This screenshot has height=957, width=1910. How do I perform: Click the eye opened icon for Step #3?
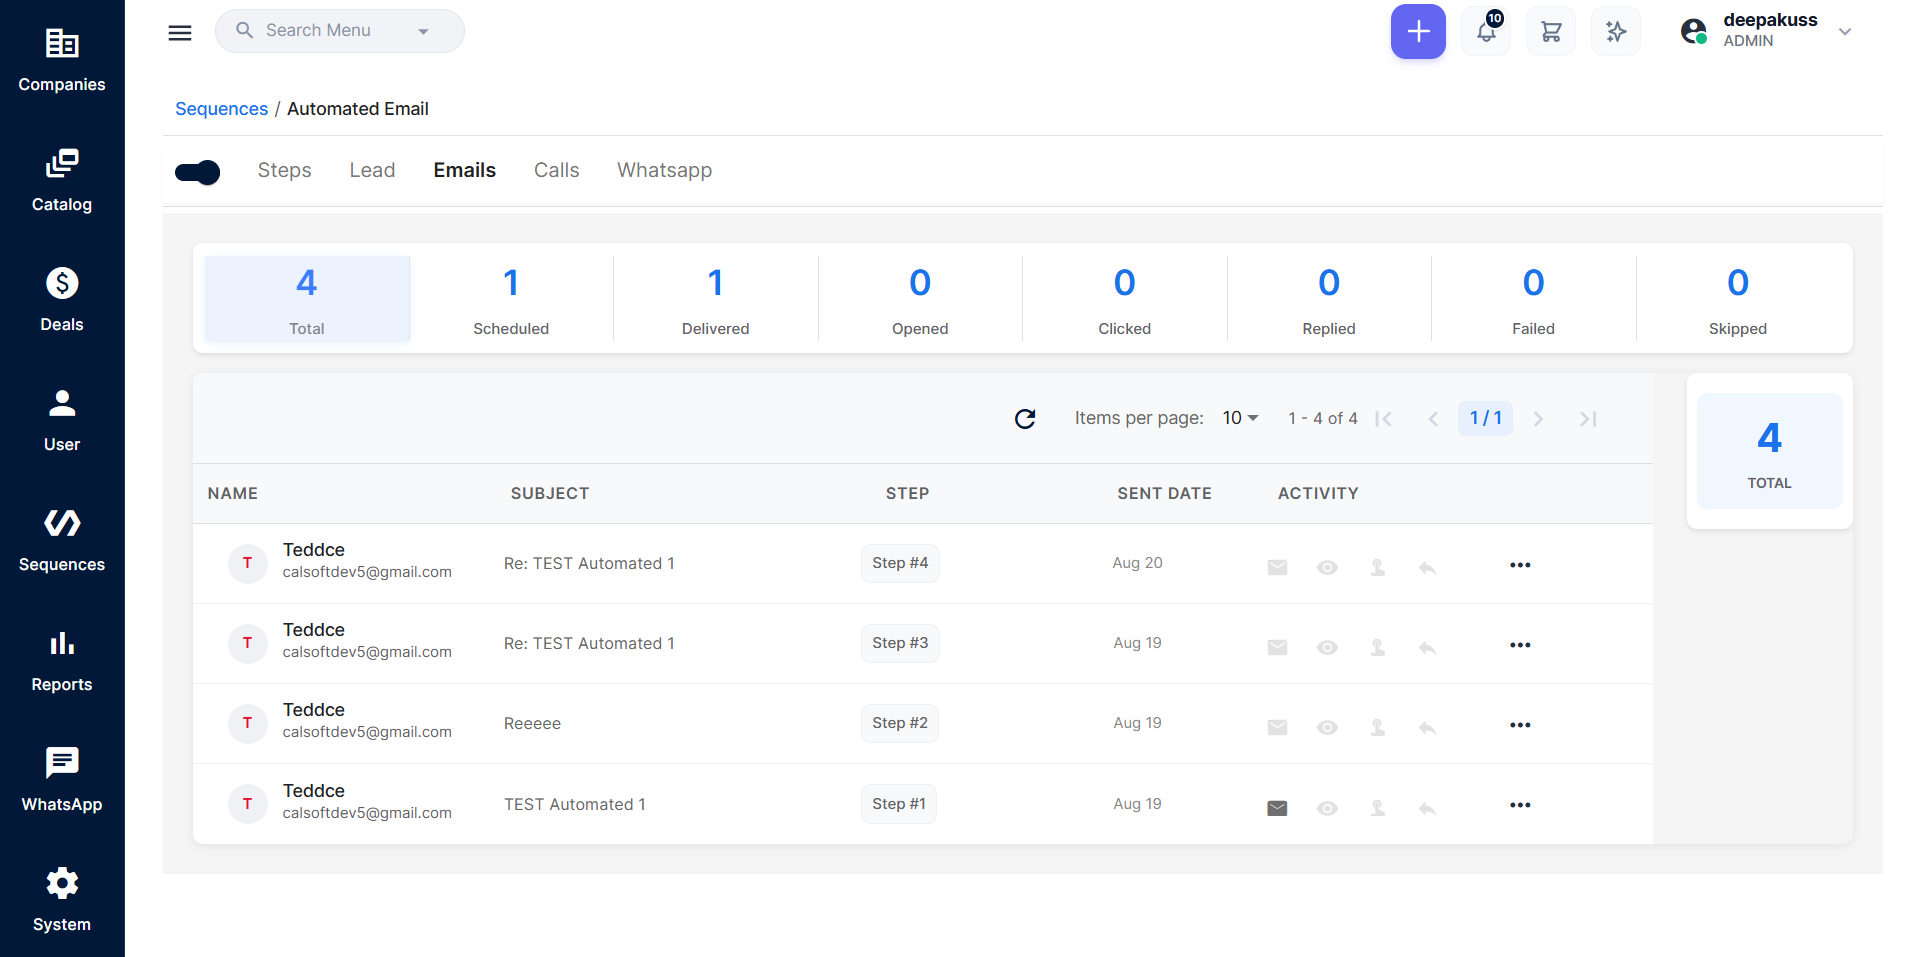click(x=1327, y=647)
